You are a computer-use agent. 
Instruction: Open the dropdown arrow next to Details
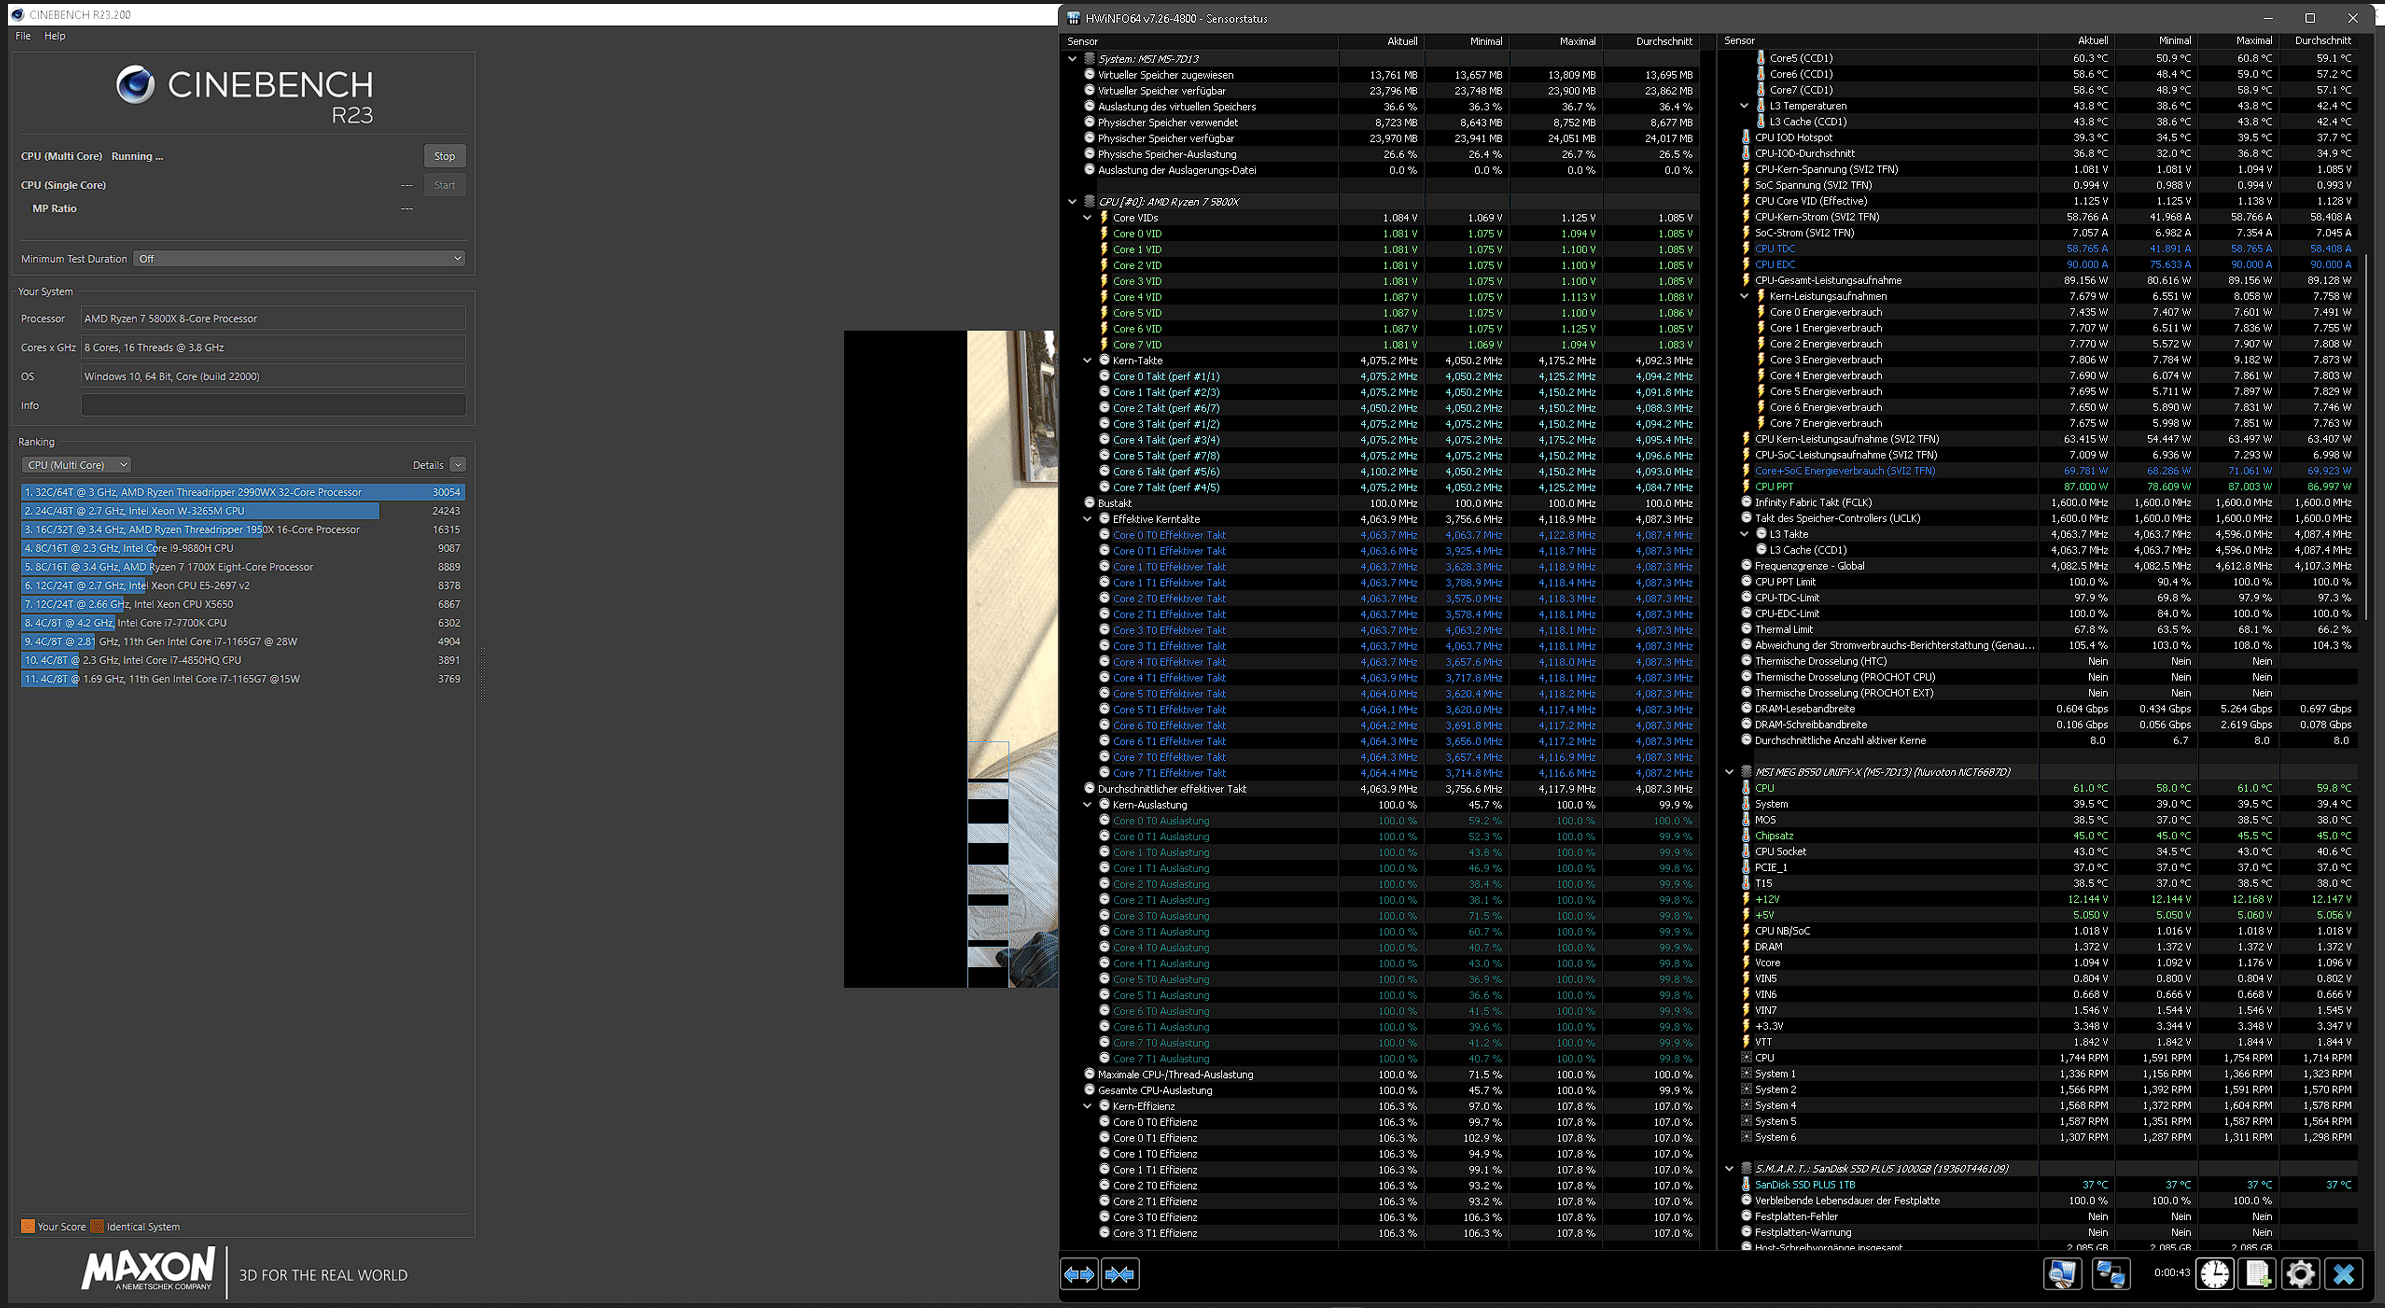458,465
